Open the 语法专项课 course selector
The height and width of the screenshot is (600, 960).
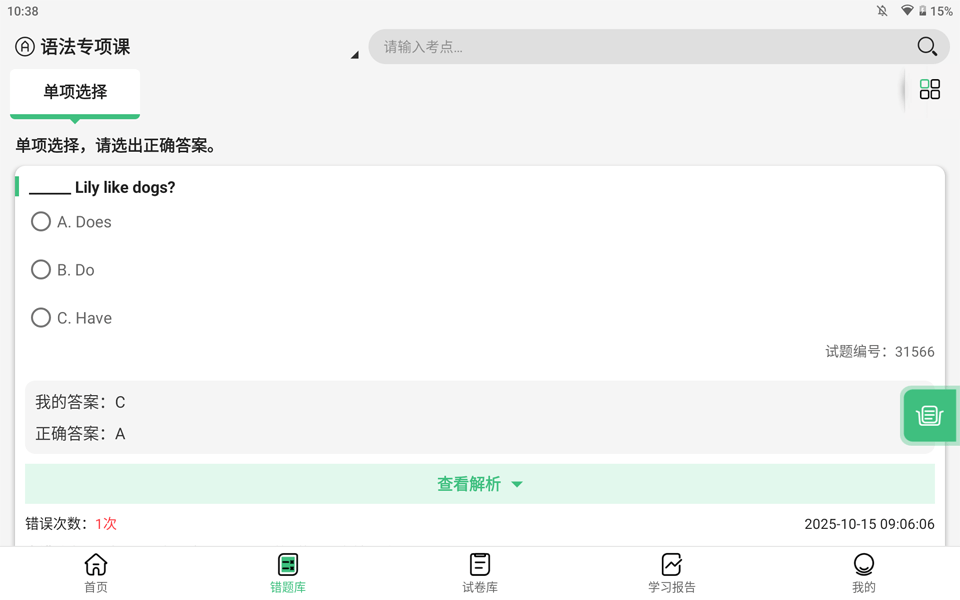pos(86,47)
